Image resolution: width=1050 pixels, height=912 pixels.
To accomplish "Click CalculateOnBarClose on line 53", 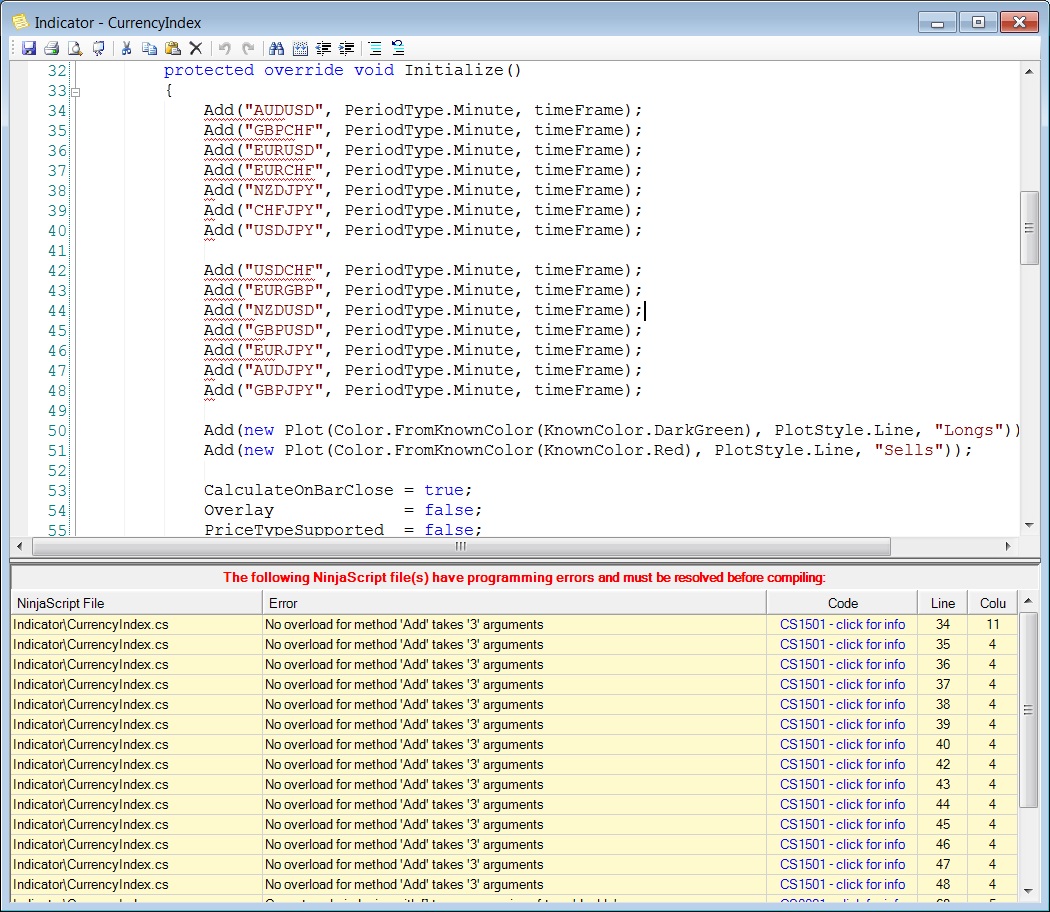I will pyautogui.click(x=299, y=490).
